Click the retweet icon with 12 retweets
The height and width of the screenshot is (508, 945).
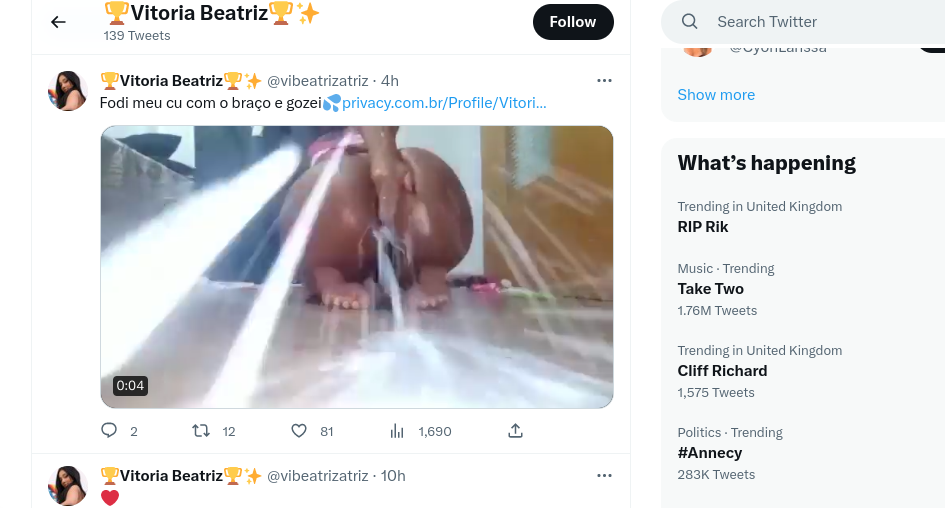201,431
